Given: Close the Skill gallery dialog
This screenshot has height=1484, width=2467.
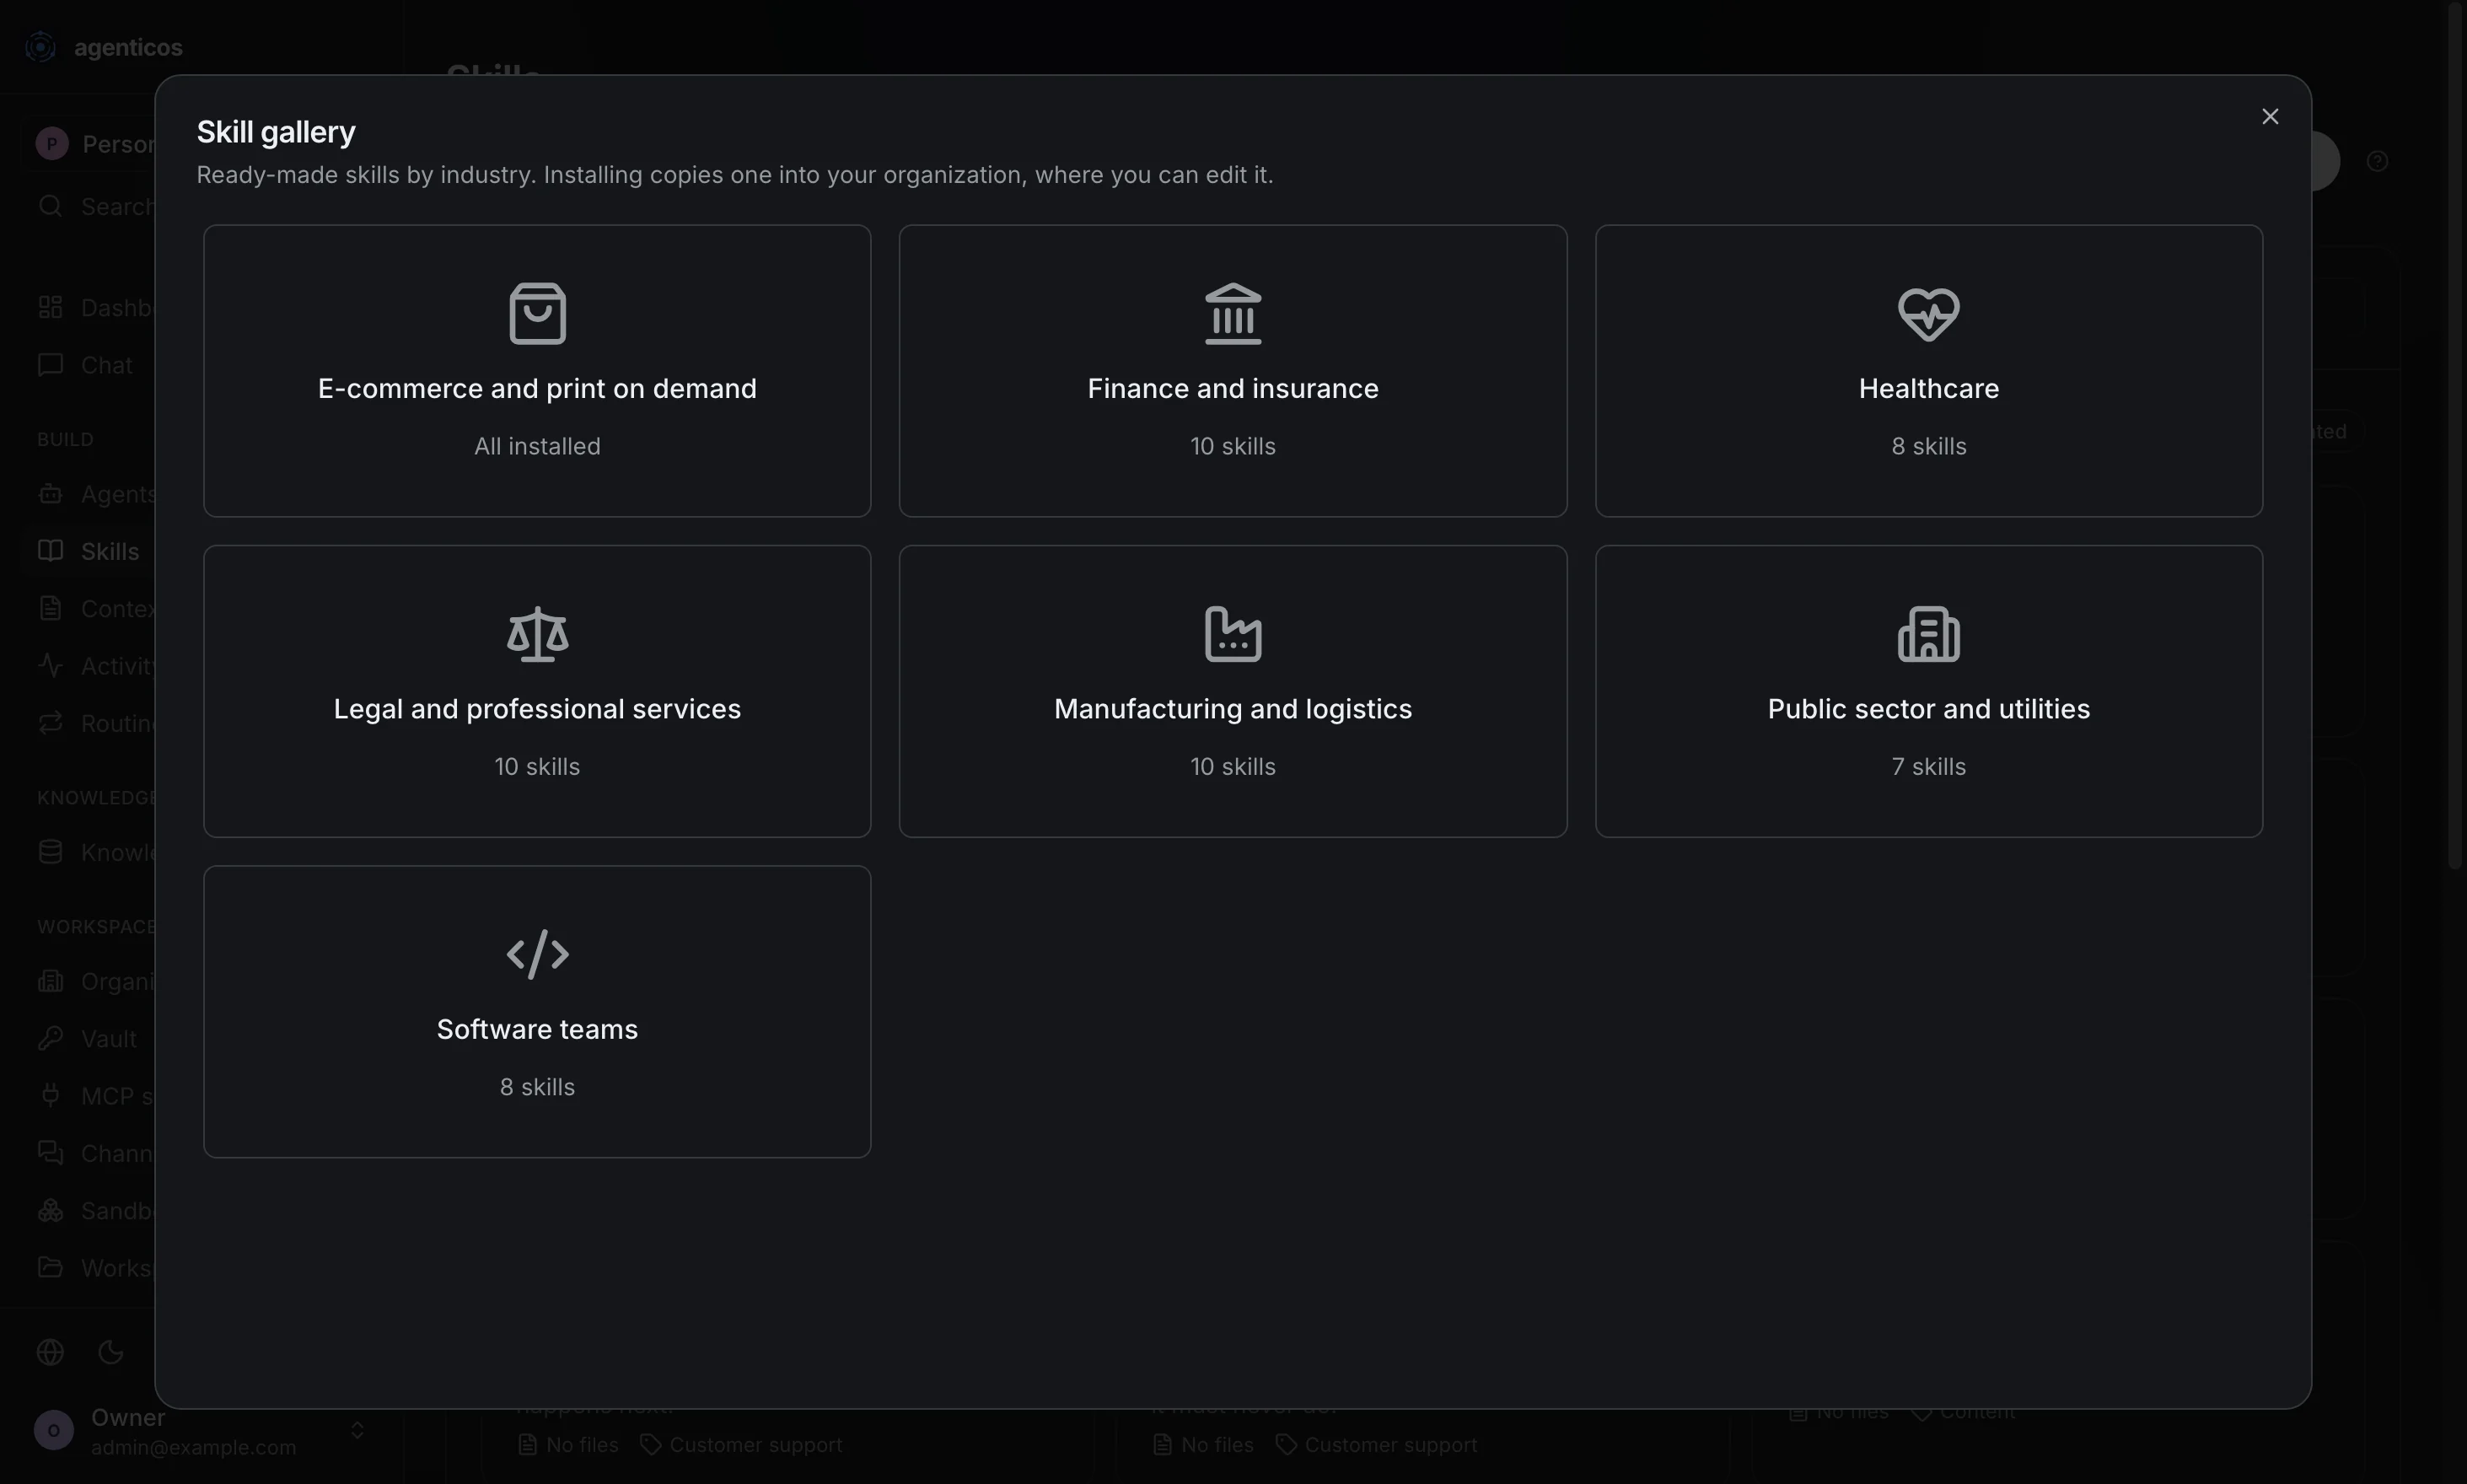Looking at the screenshot, I should (x=2270, y=117).
